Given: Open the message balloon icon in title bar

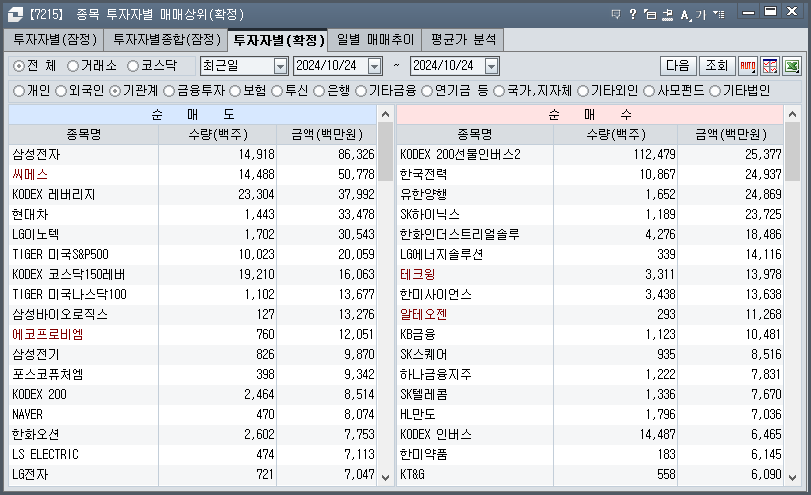Looking at the screenshot, I should [x=615, y=14].
